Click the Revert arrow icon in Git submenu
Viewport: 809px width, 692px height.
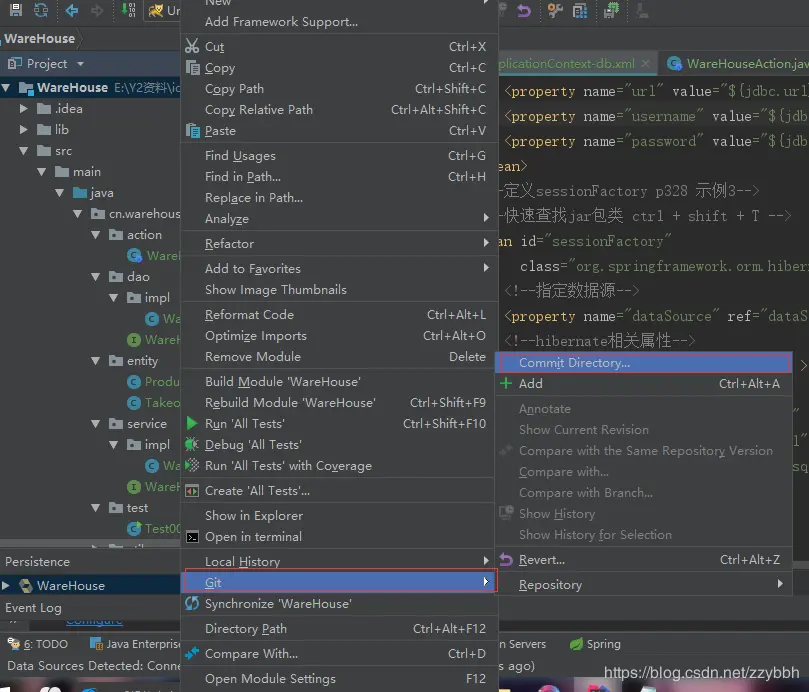coord(506,560)
